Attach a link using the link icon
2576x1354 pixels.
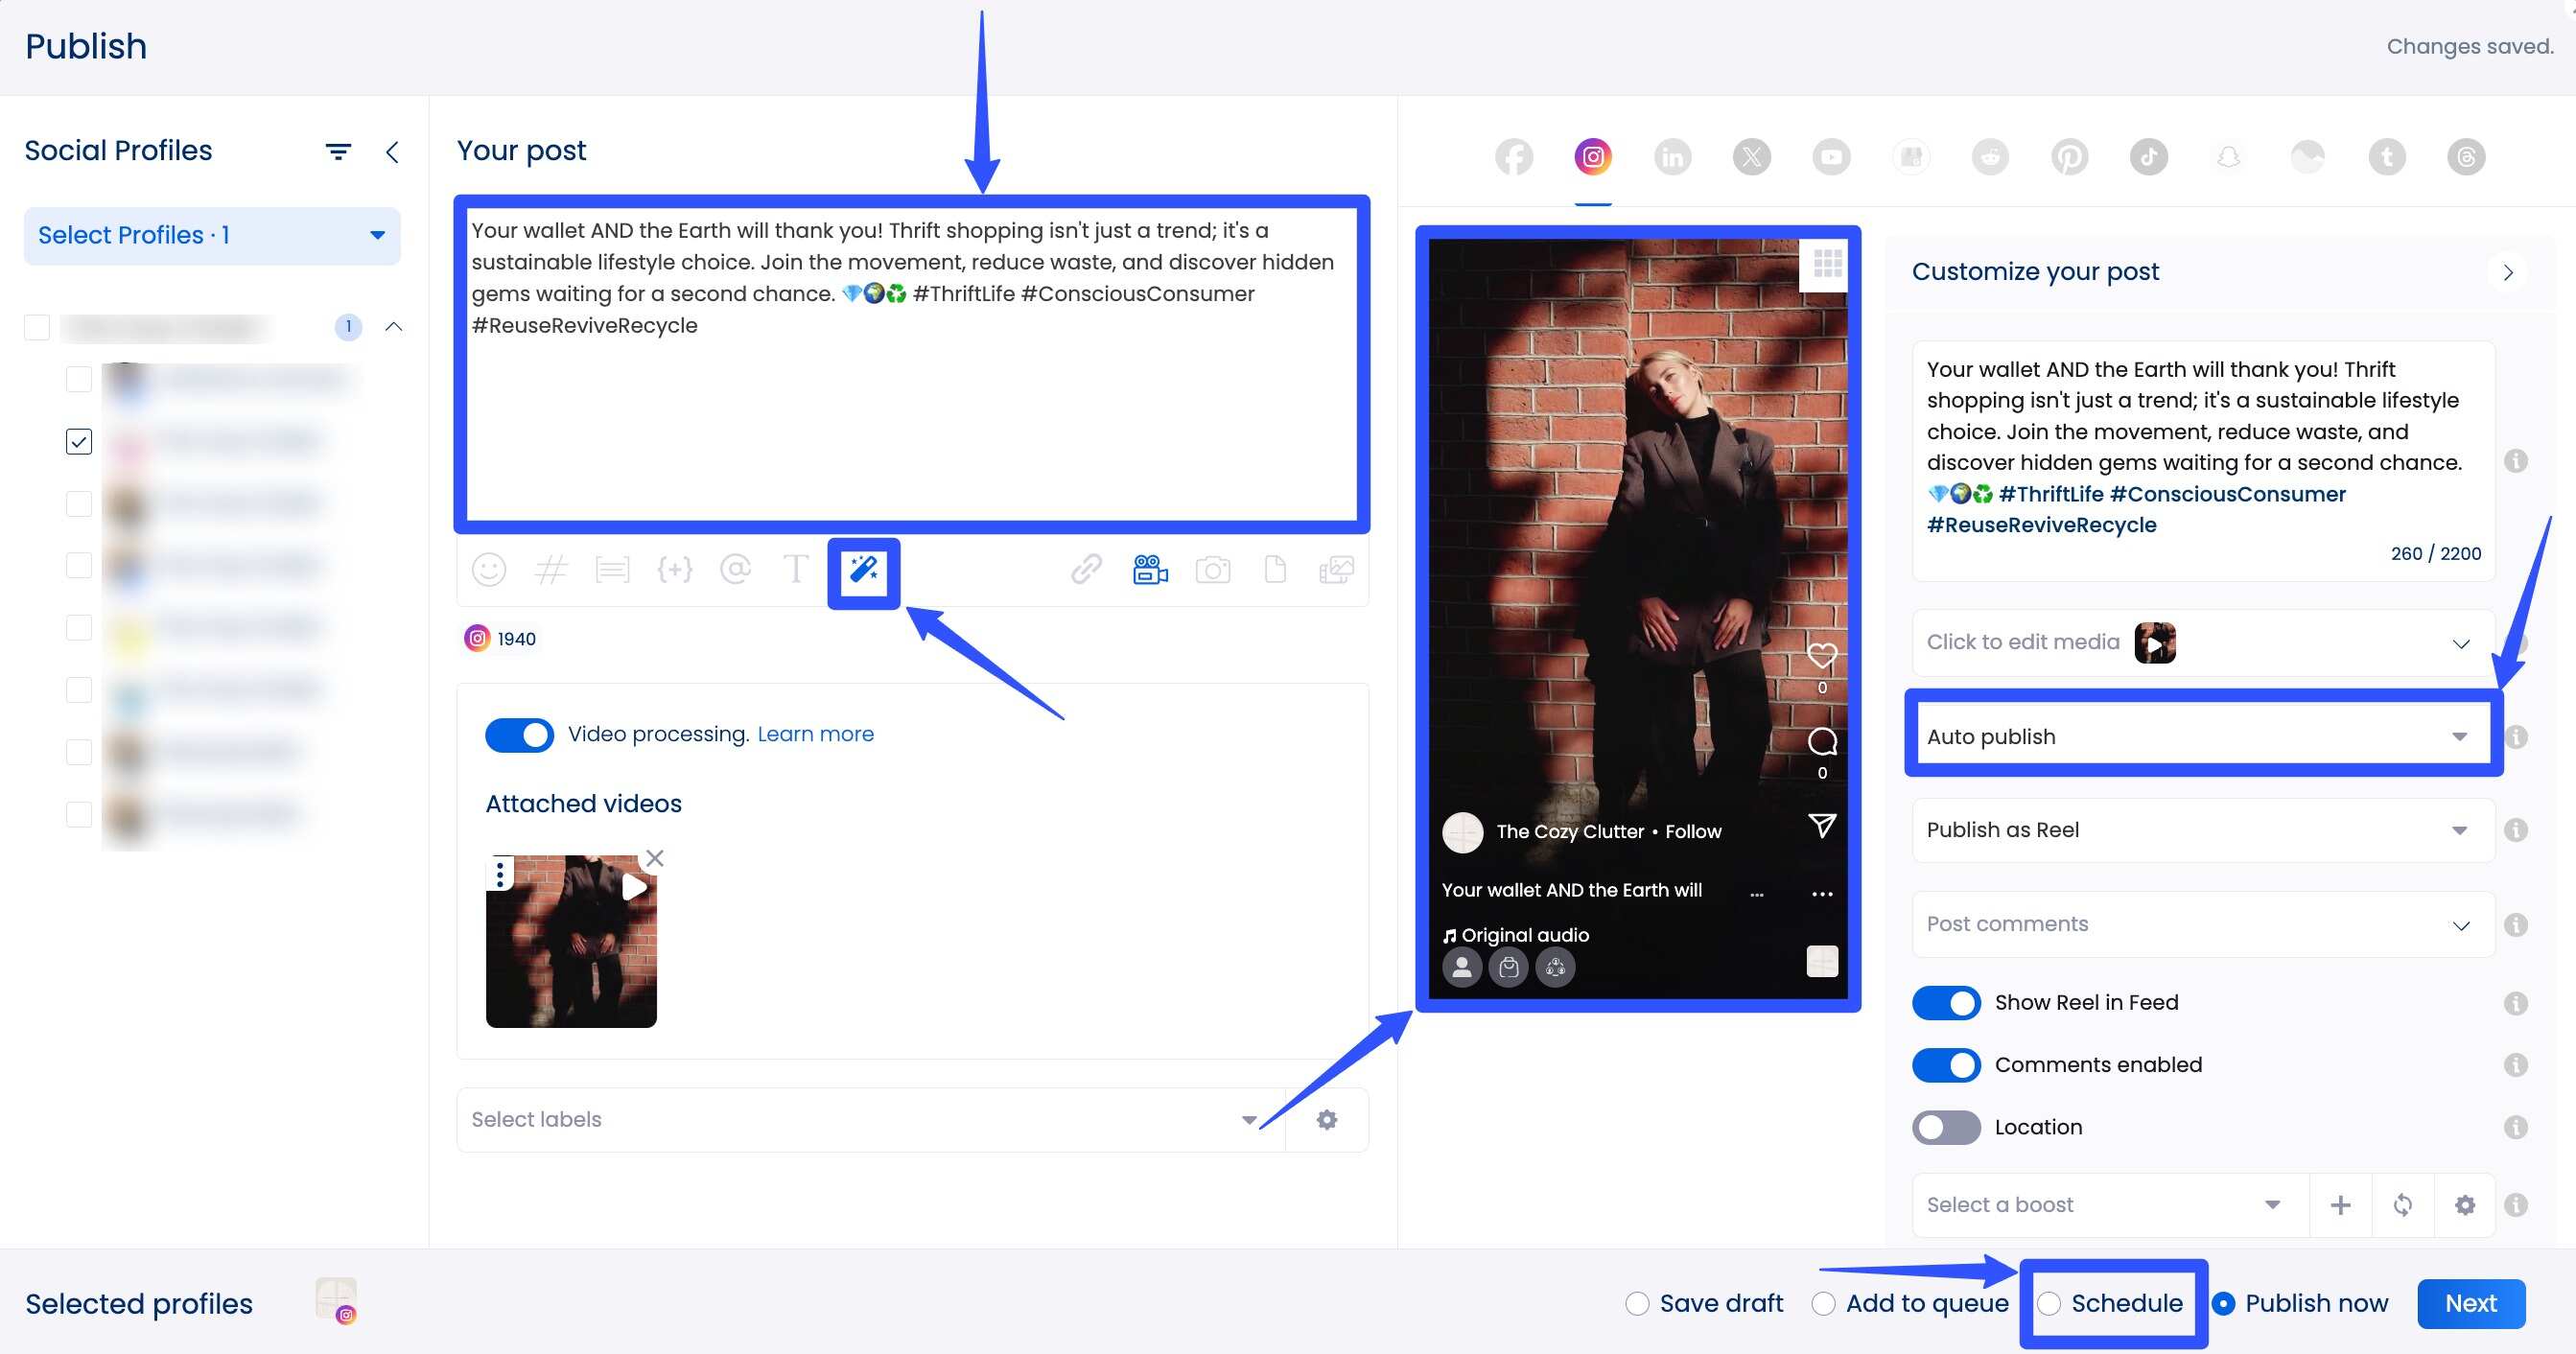pyautogui.click(x=1085, y=570)
